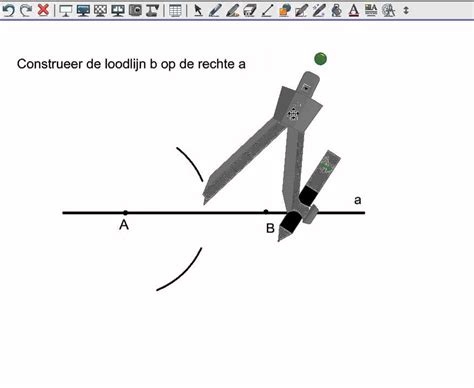Click the instruction text 'Construeer de loodlijn b'

point(87,64)
